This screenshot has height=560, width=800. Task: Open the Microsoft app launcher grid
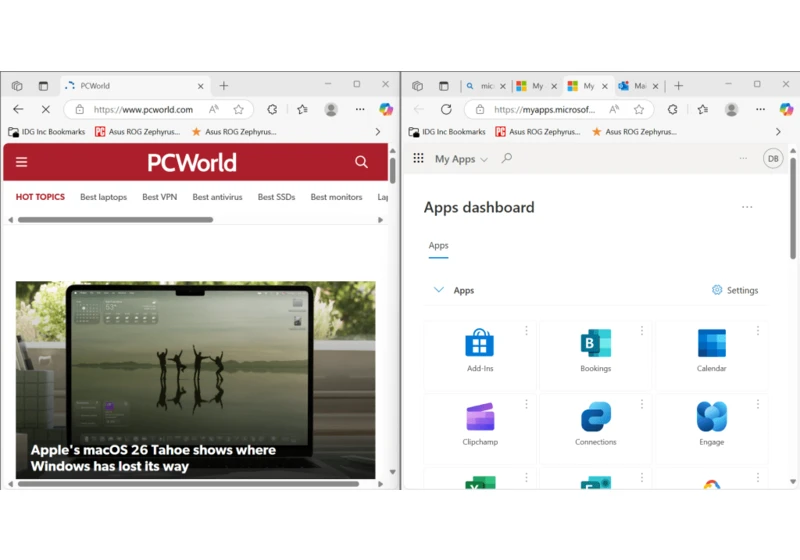point(418,158)
